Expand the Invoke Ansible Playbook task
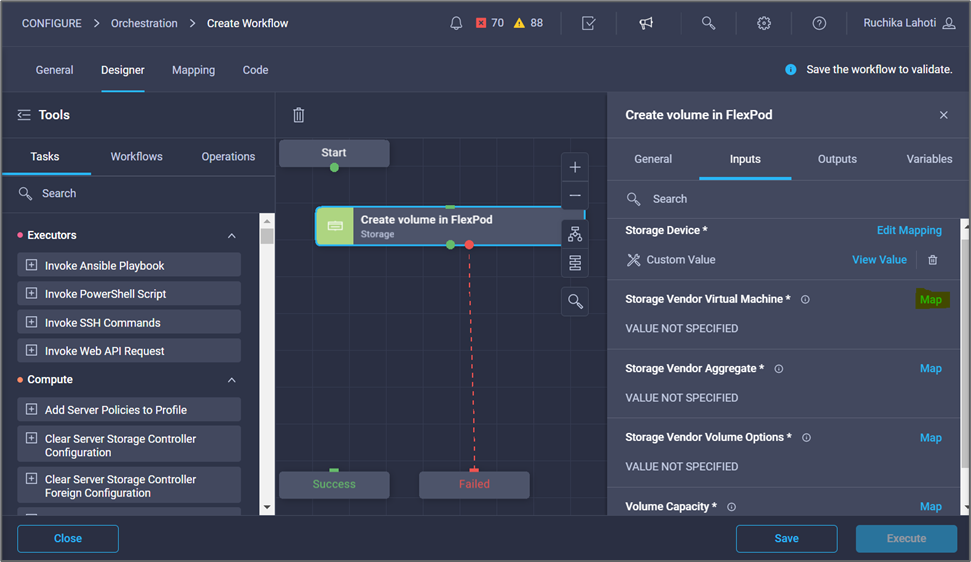 click(31, 266)
